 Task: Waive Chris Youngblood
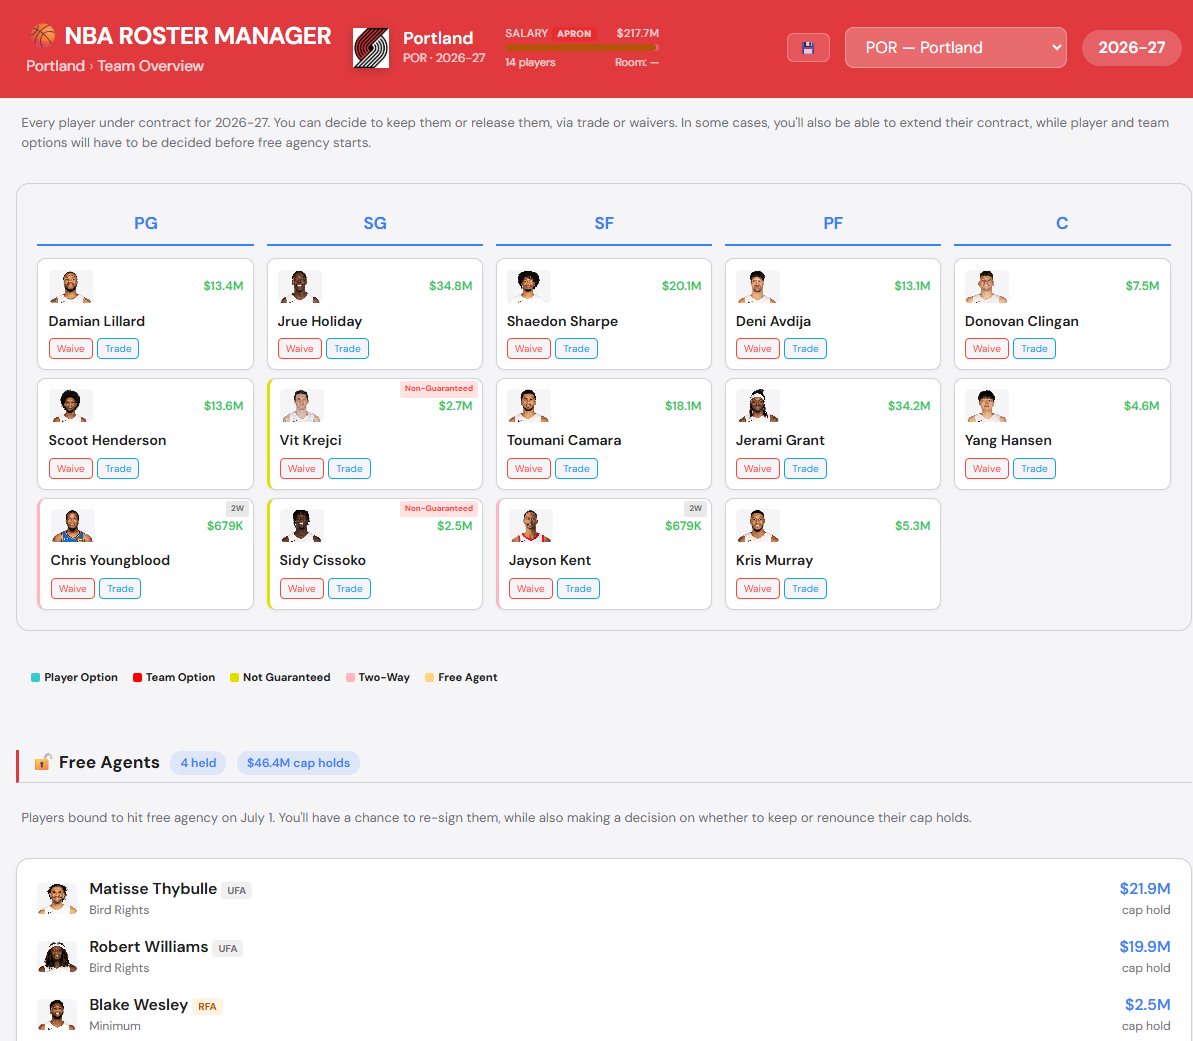click(x=73, y=589)
